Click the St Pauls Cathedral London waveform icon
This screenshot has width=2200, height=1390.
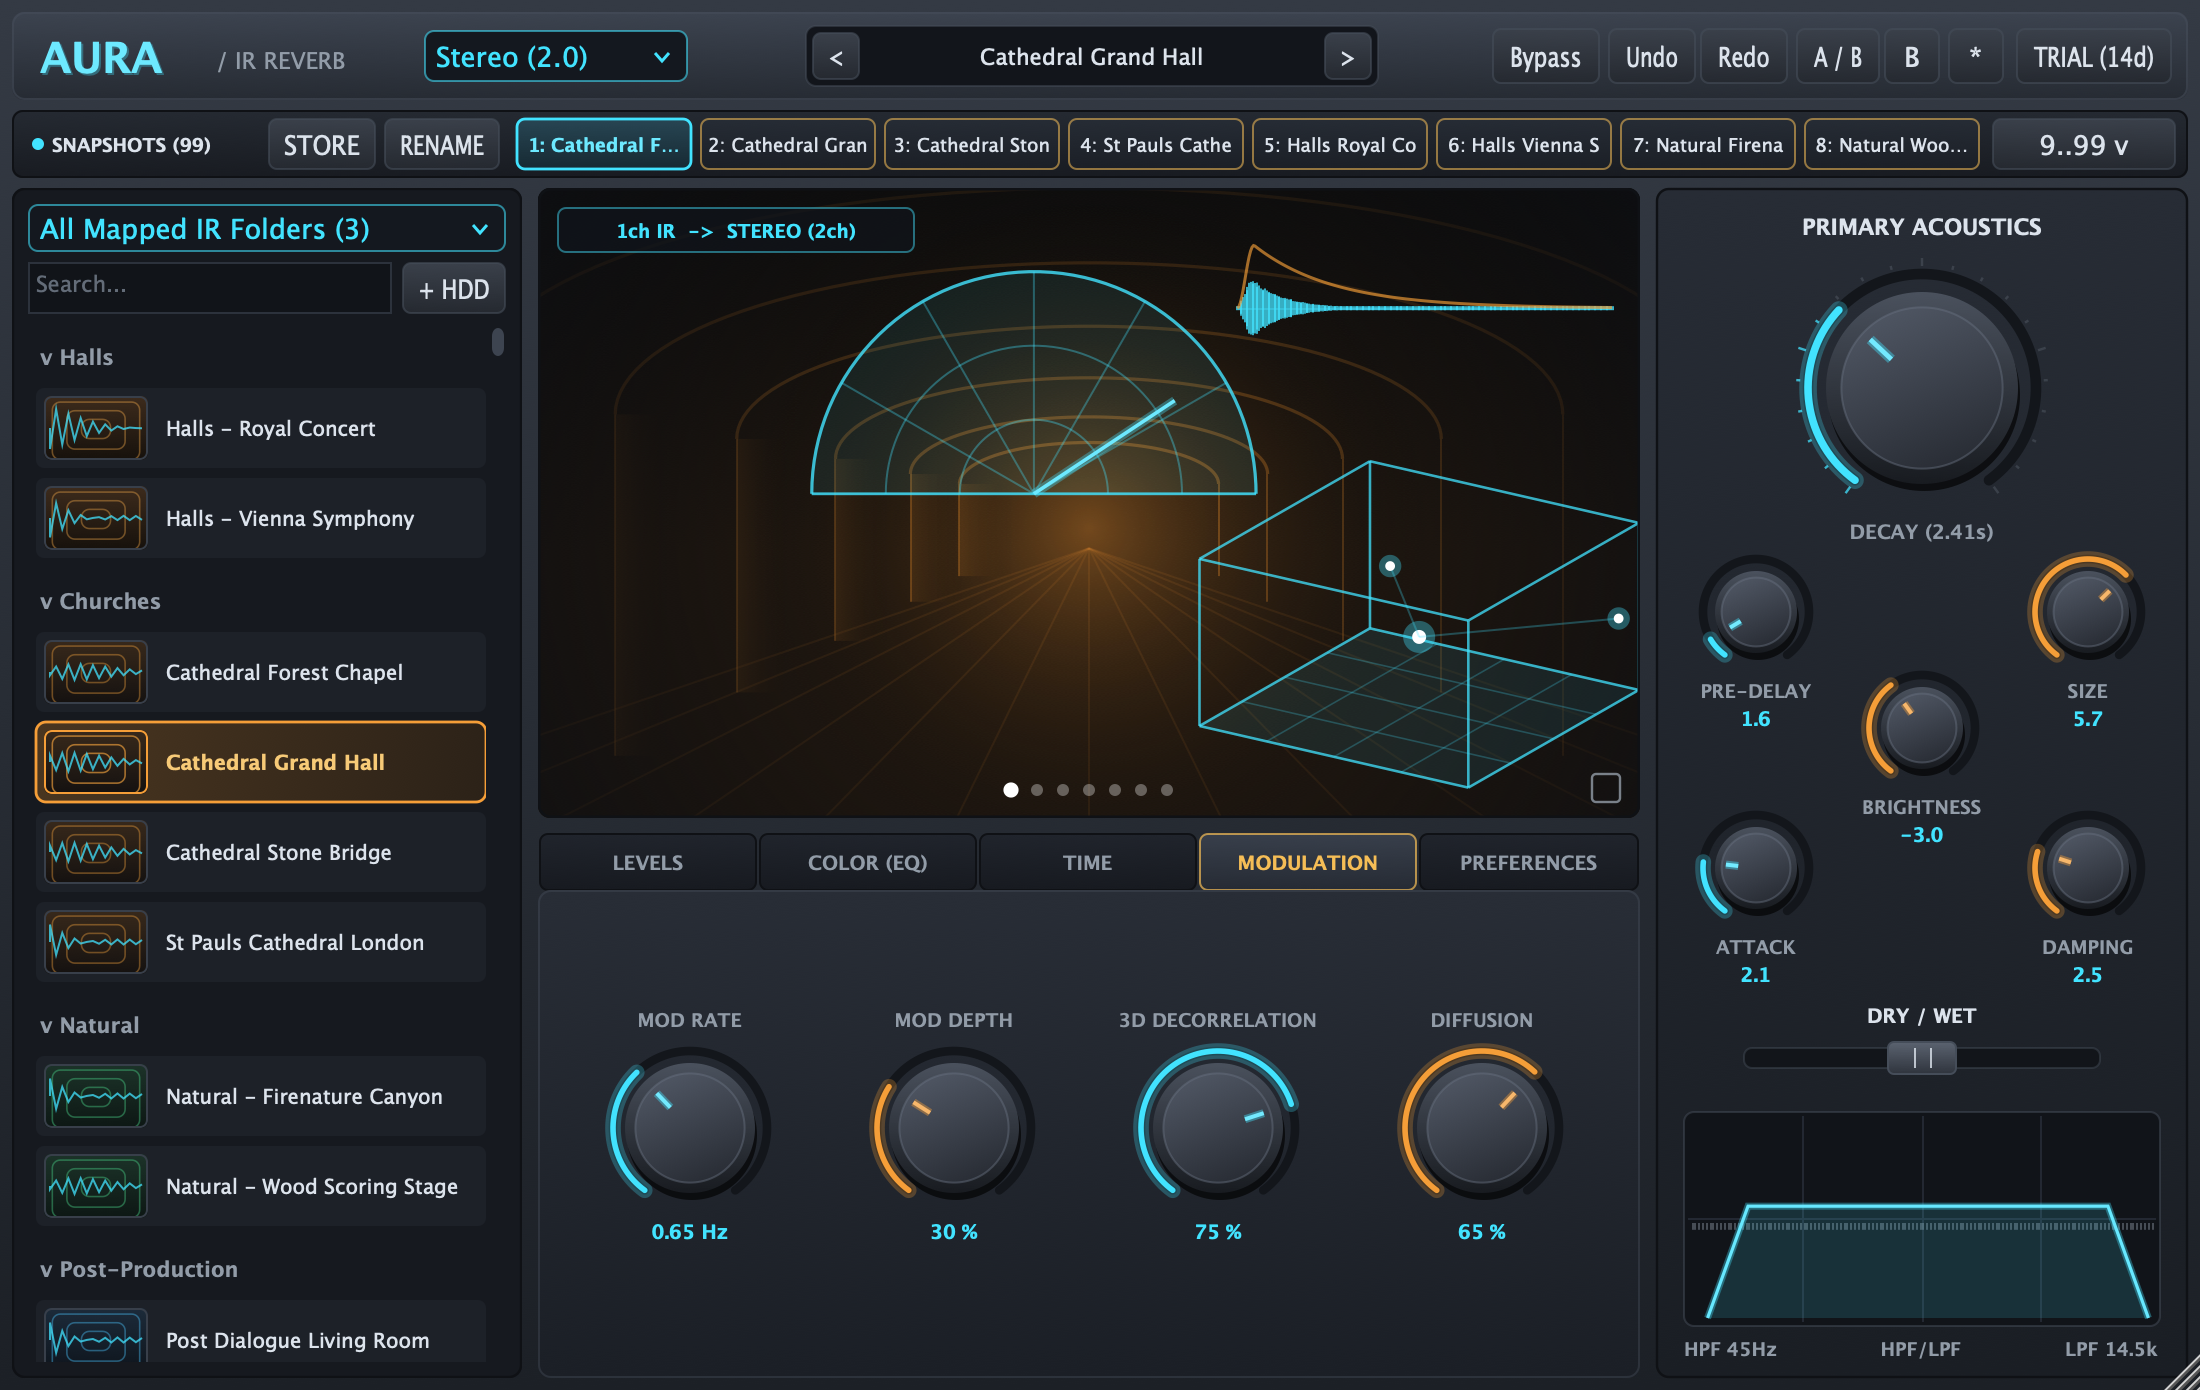[96, 943]
